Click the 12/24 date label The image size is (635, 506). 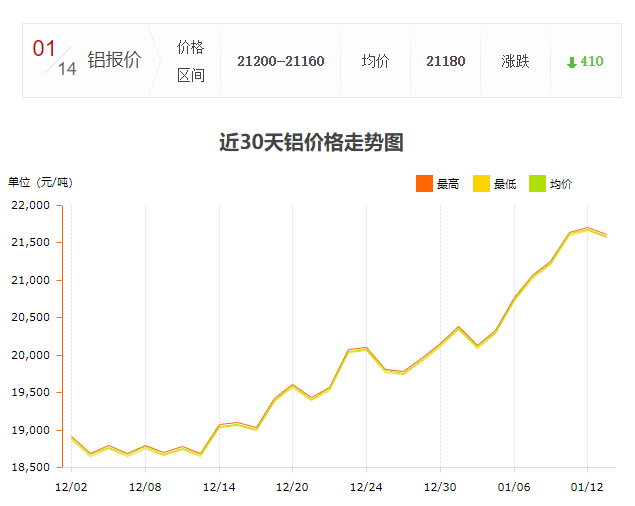click(366, 487)
